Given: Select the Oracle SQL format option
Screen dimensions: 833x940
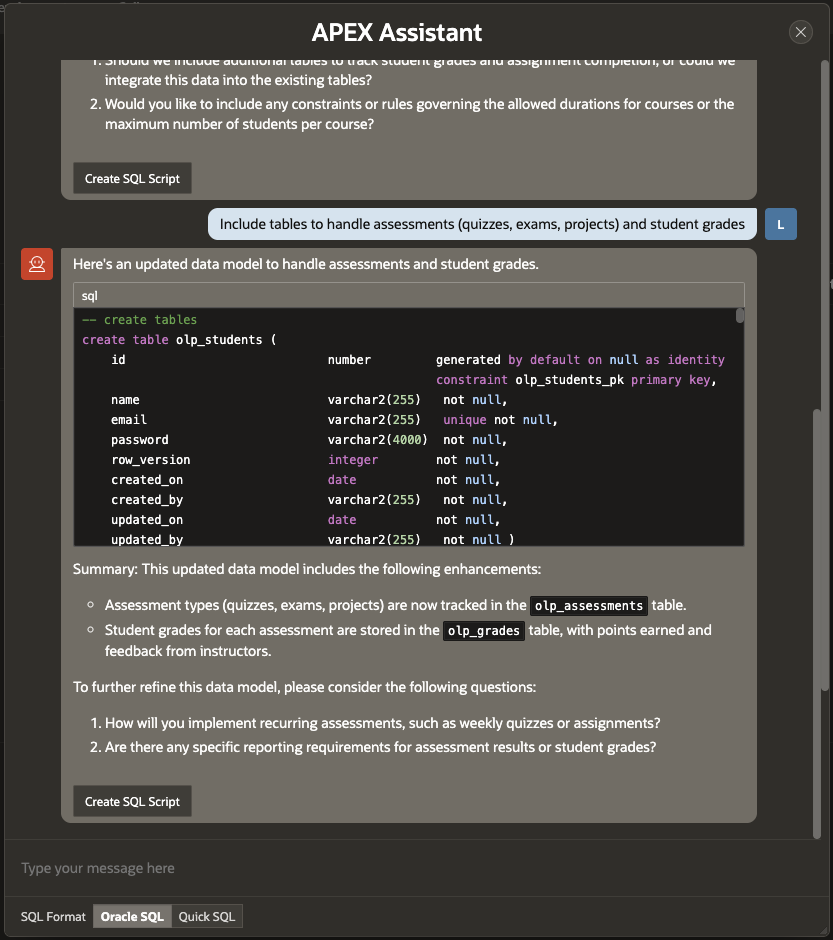Looking at the screenshot, I should [132, 916].
